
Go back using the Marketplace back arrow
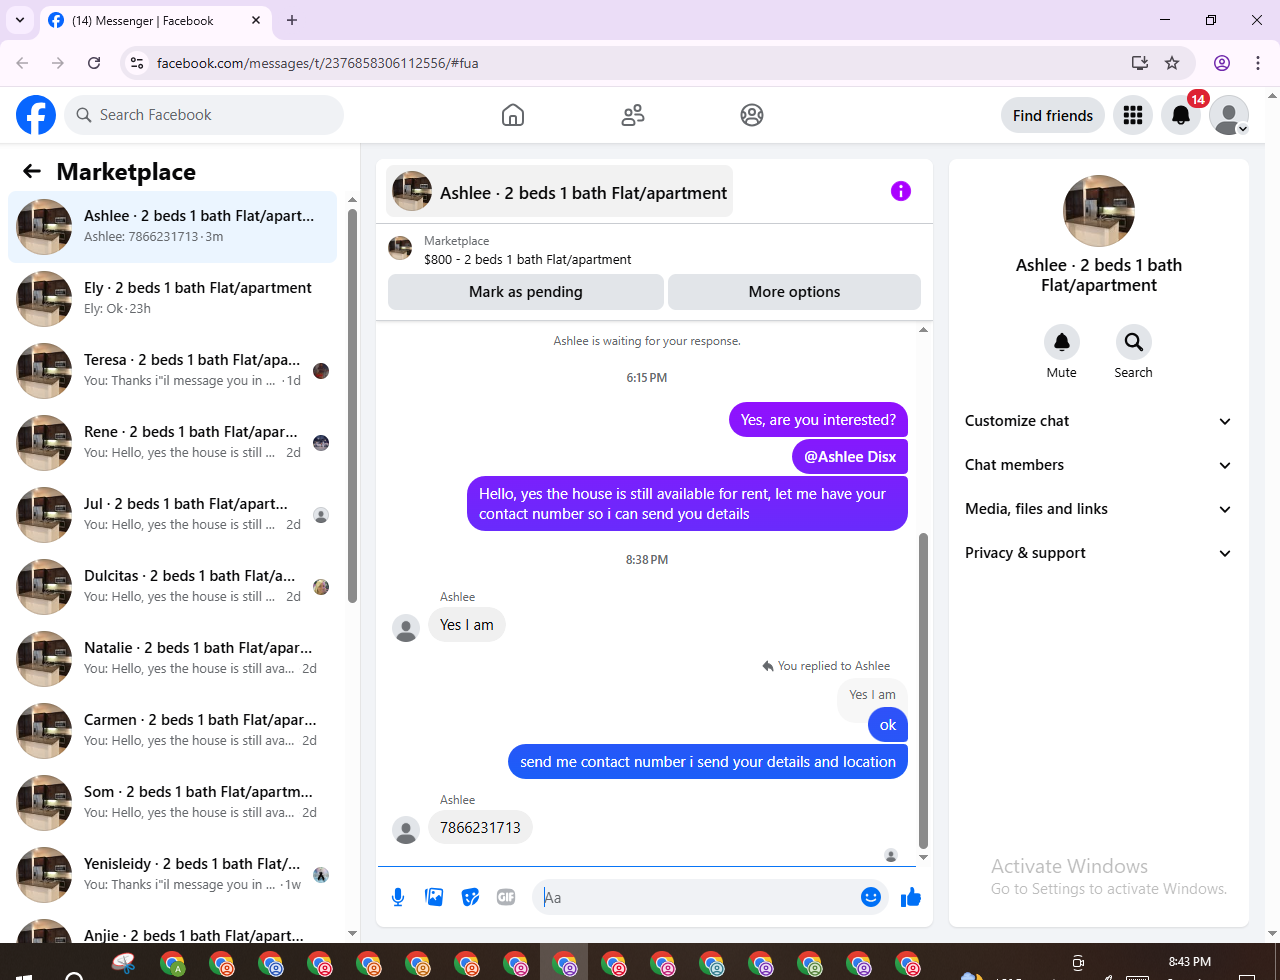tap(32, 171)
